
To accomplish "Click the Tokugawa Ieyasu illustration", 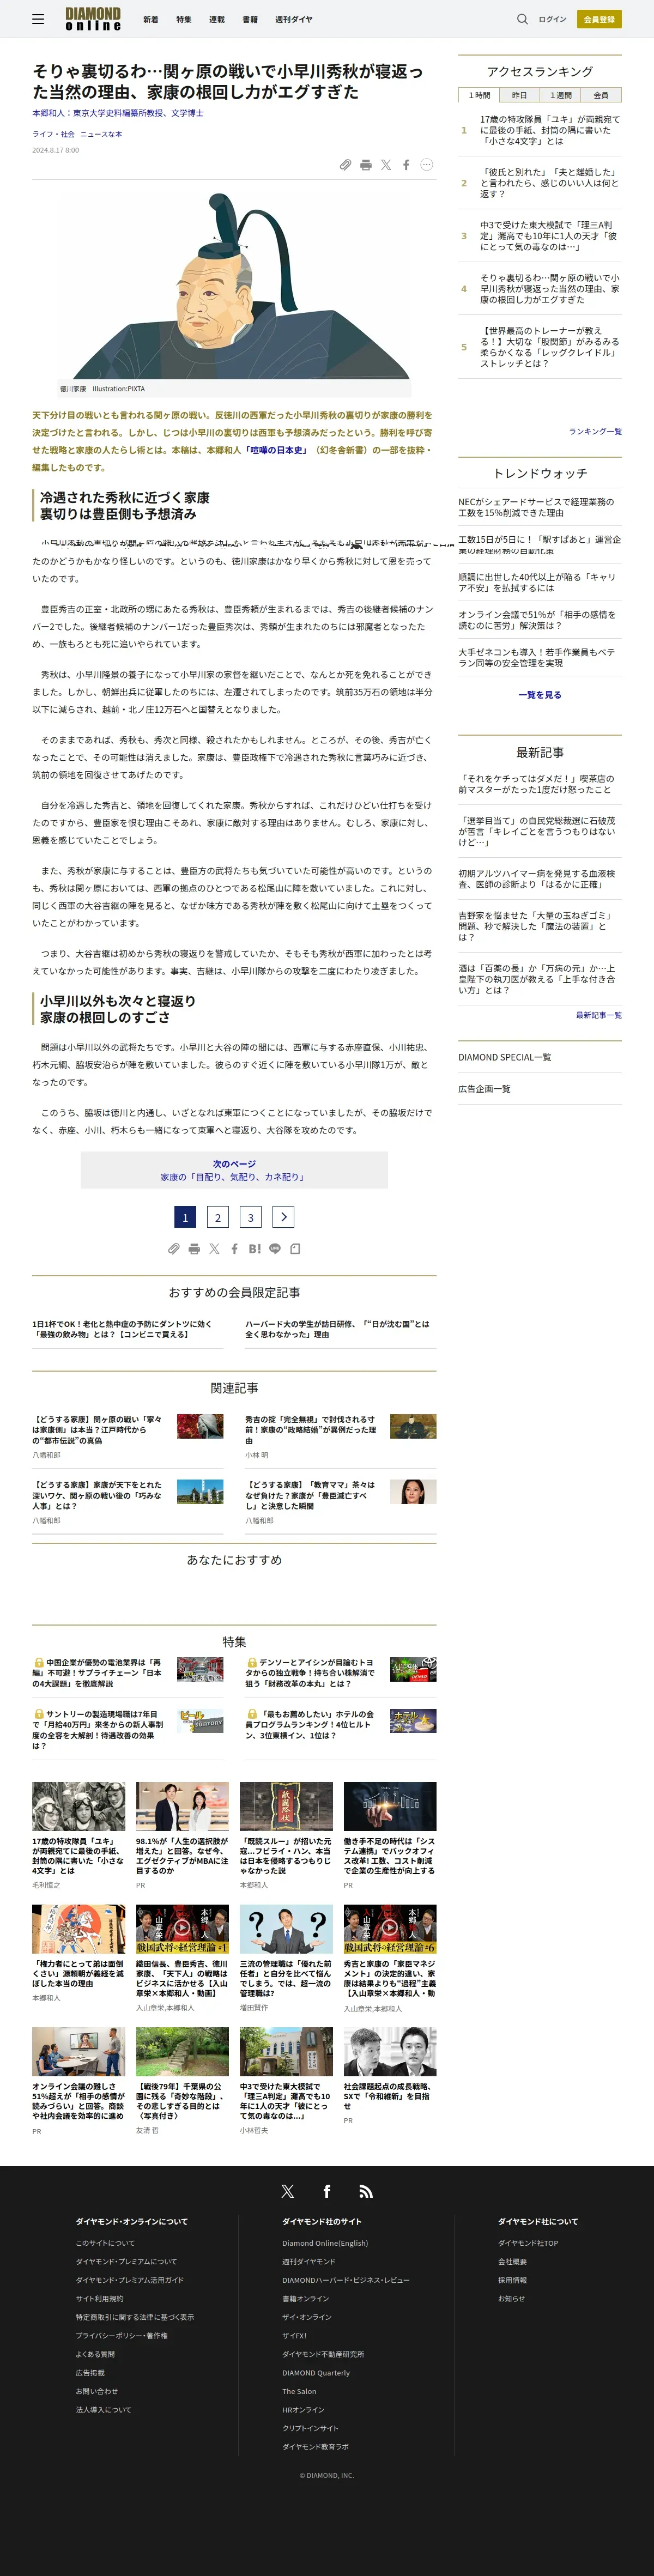I will [234, 285].
